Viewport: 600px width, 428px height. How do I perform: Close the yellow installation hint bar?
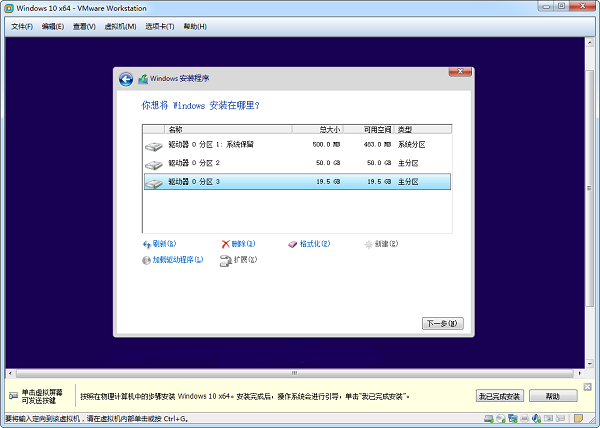point(588,387)
